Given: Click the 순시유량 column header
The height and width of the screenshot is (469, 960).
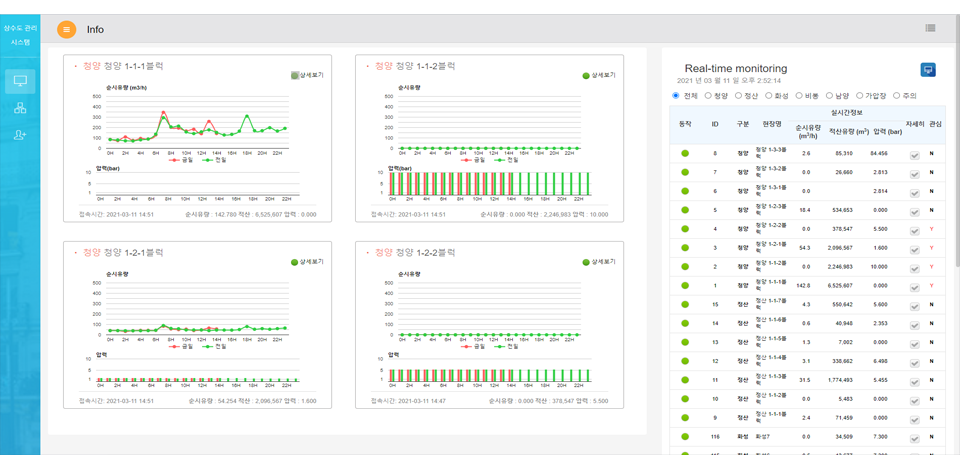Looking at the screenshot, I should point(806,131).
